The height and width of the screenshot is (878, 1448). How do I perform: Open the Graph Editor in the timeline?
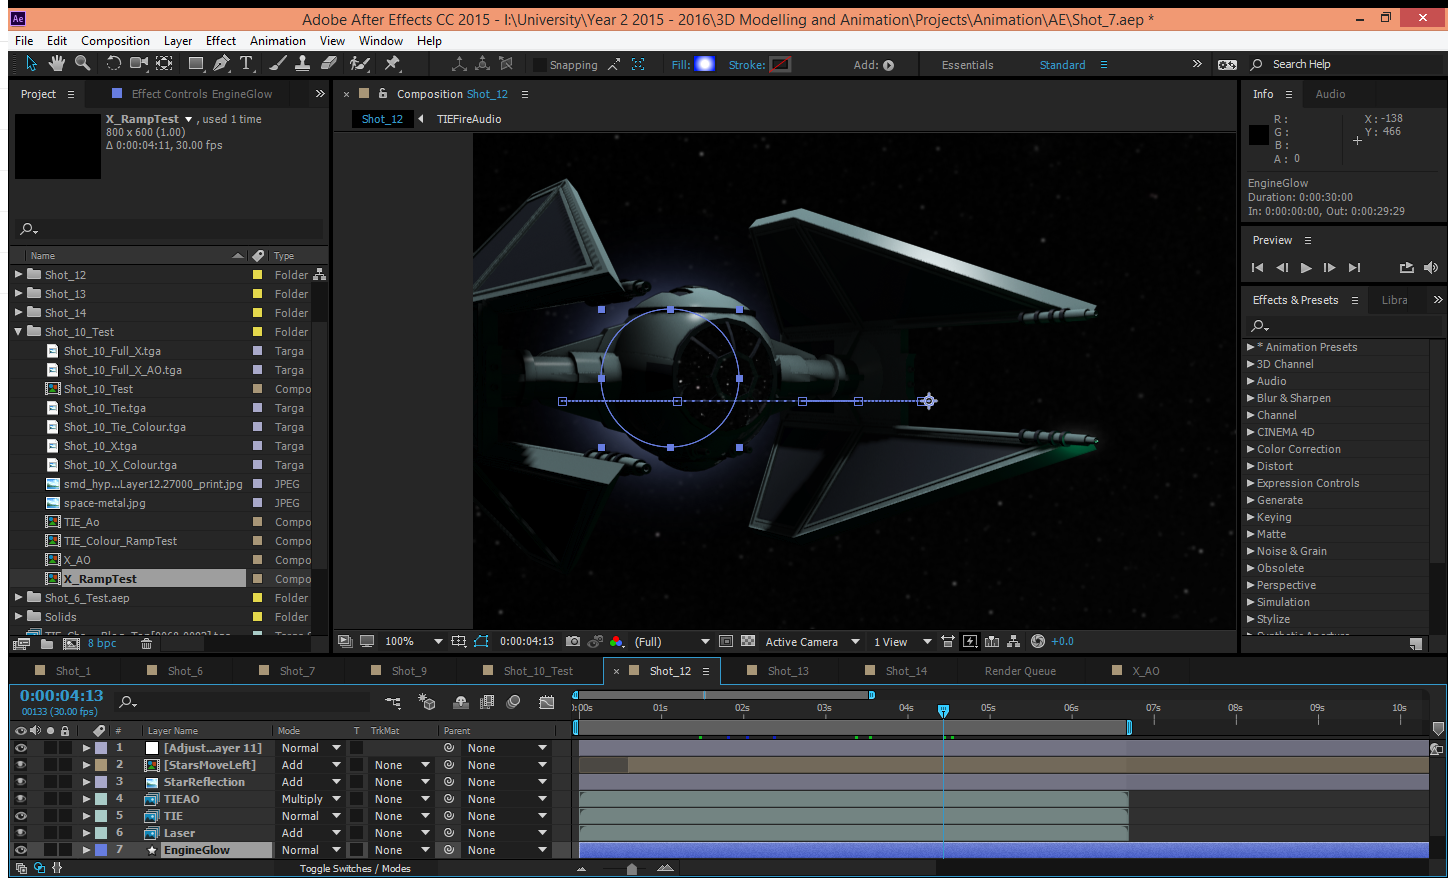point(547,703)
